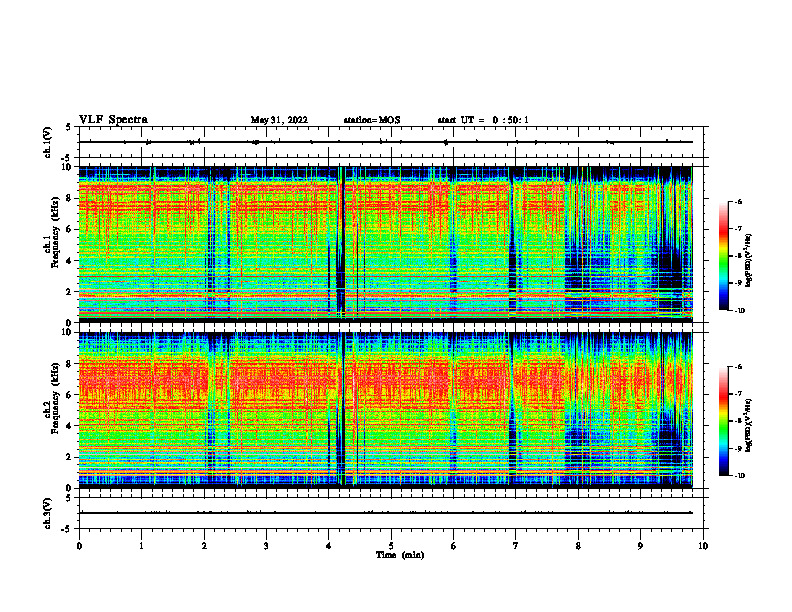Select the "May 31, 2022" date label
This screenshot has width=792, height=612.
click(x=279, y=120)
